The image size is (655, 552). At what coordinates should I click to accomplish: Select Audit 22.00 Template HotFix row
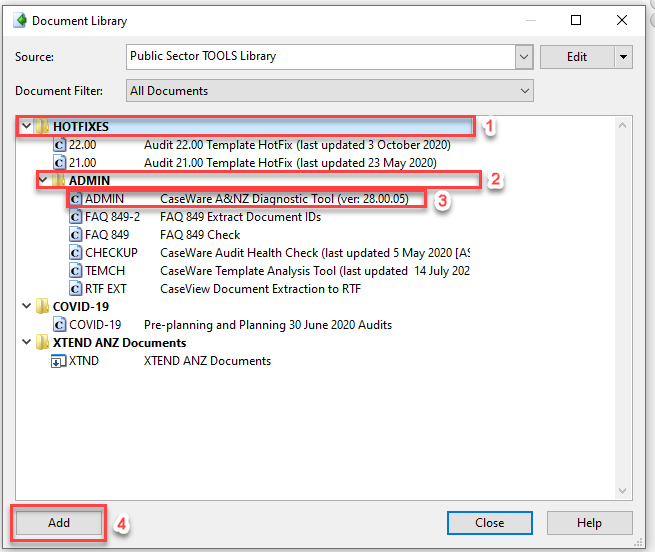pyautogui.click(x=252, y=145)
